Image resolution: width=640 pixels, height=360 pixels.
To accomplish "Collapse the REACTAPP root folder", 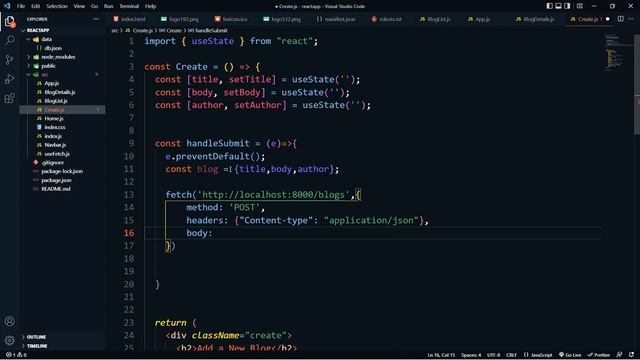I will coord(38,30).
